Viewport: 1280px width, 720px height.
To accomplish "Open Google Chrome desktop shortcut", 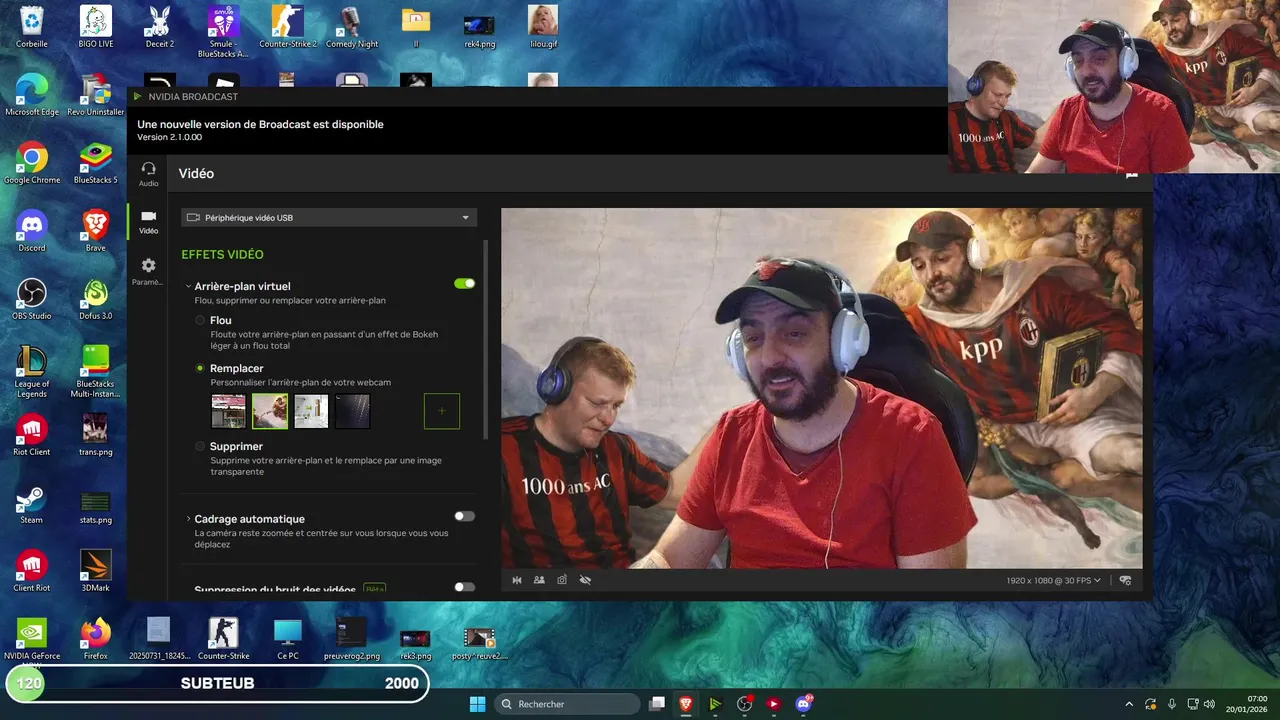I will pos(32,164).
